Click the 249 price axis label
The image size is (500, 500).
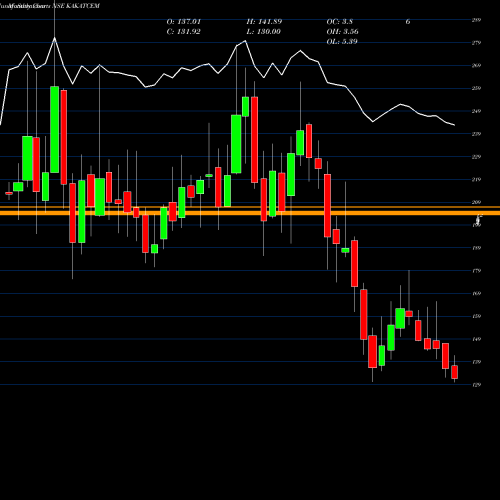tap(476, 111)
